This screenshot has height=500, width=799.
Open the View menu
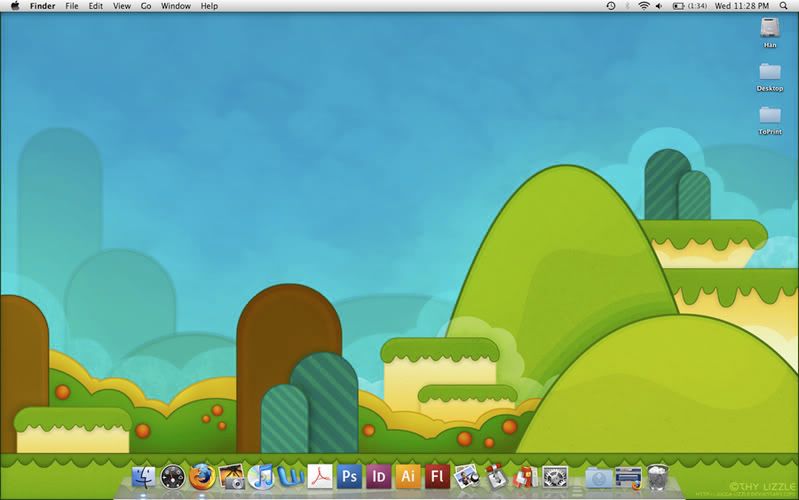pyautogui.click(x=122, y=6)
